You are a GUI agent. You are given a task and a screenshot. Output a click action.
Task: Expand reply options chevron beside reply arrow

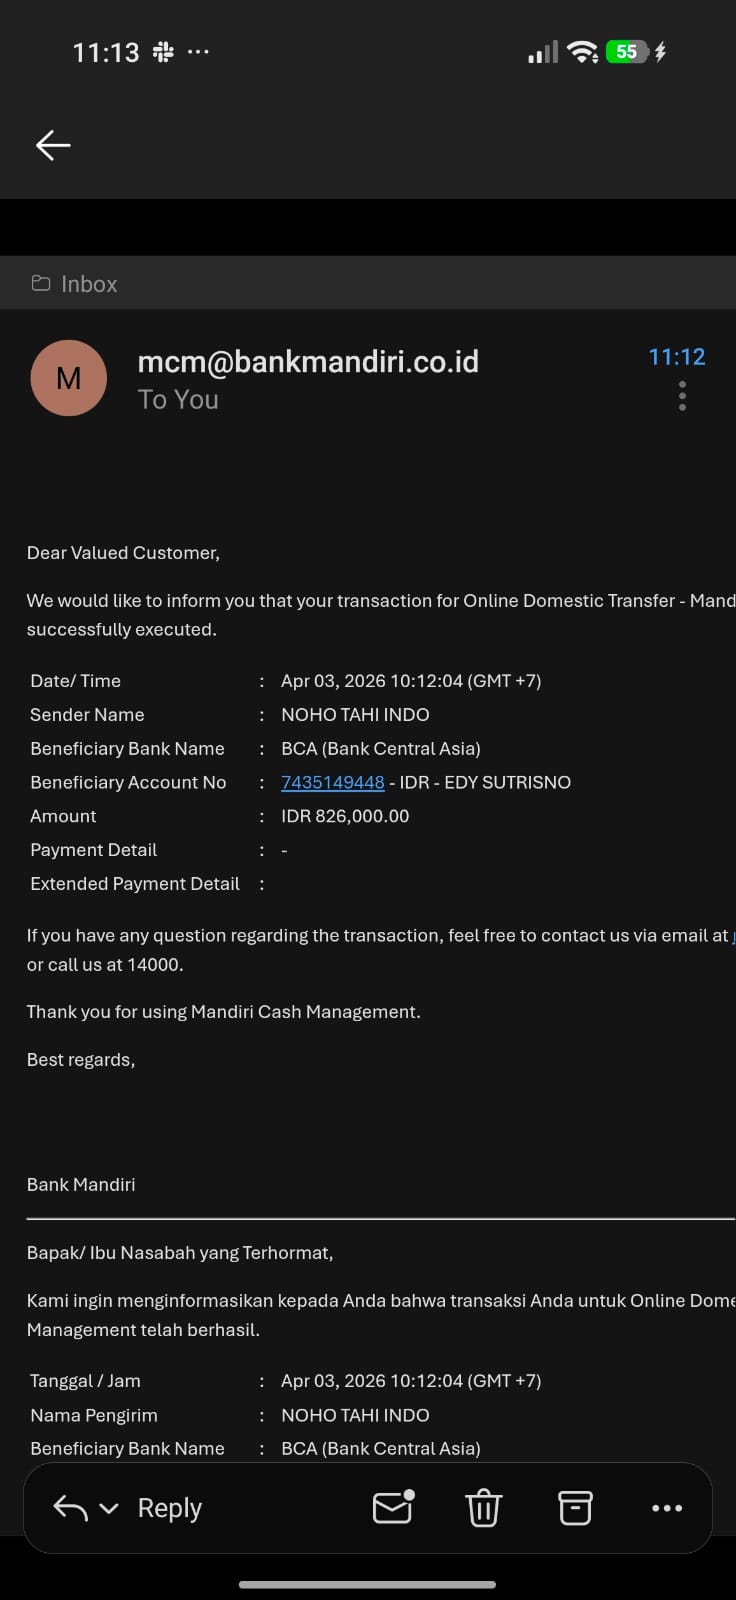(x=110, y=1508)
